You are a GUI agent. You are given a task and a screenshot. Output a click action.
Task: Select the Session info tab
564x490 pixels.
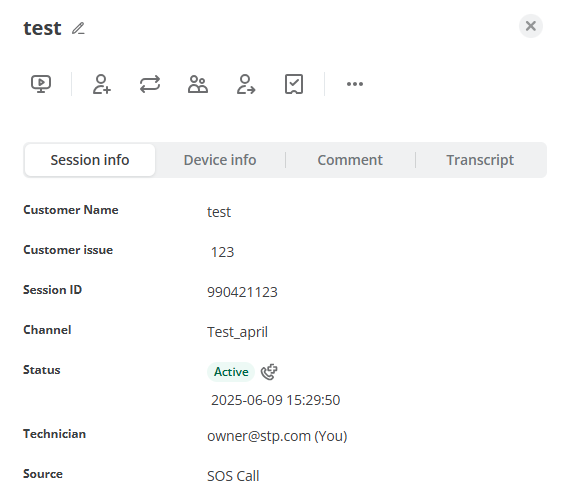(90, 160)
